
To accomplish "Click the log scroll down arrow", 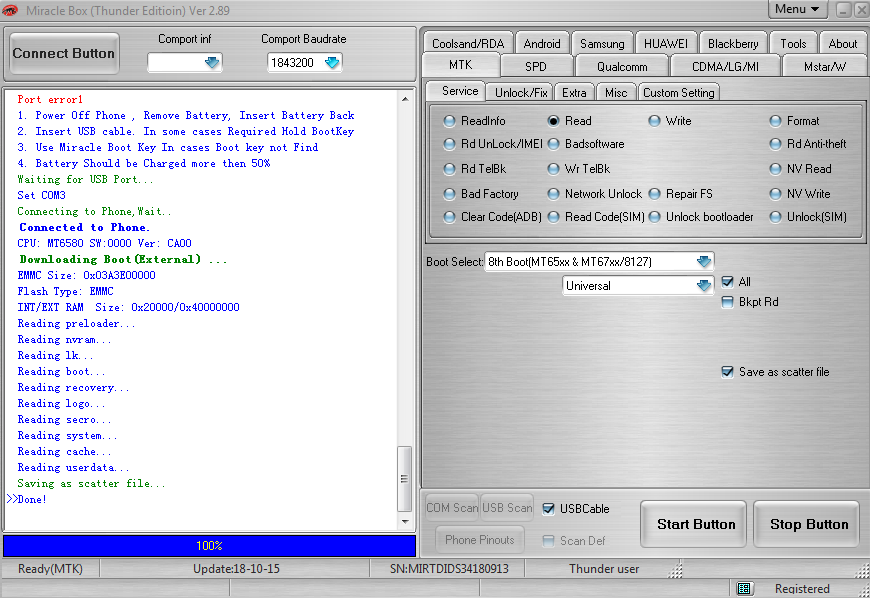I will tap(405, 521).
